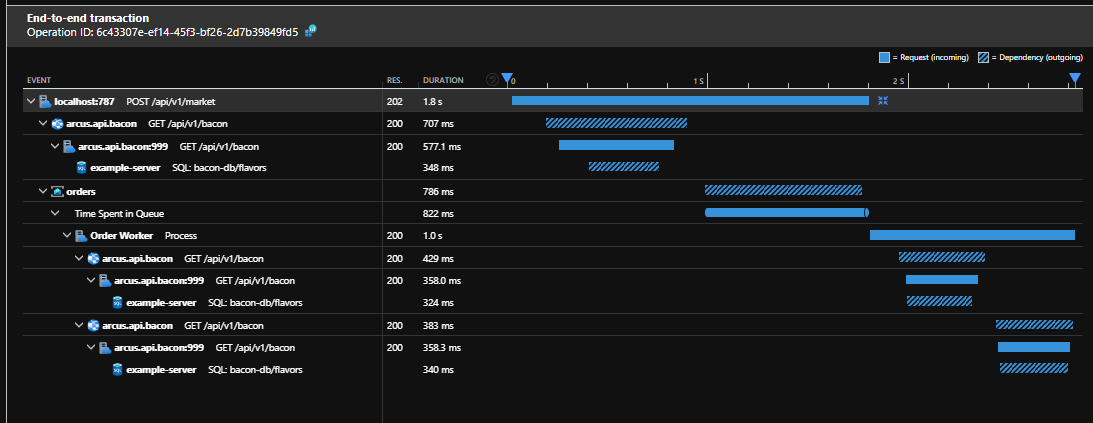Click the last example-server SQL database icon

pos(117,370)
